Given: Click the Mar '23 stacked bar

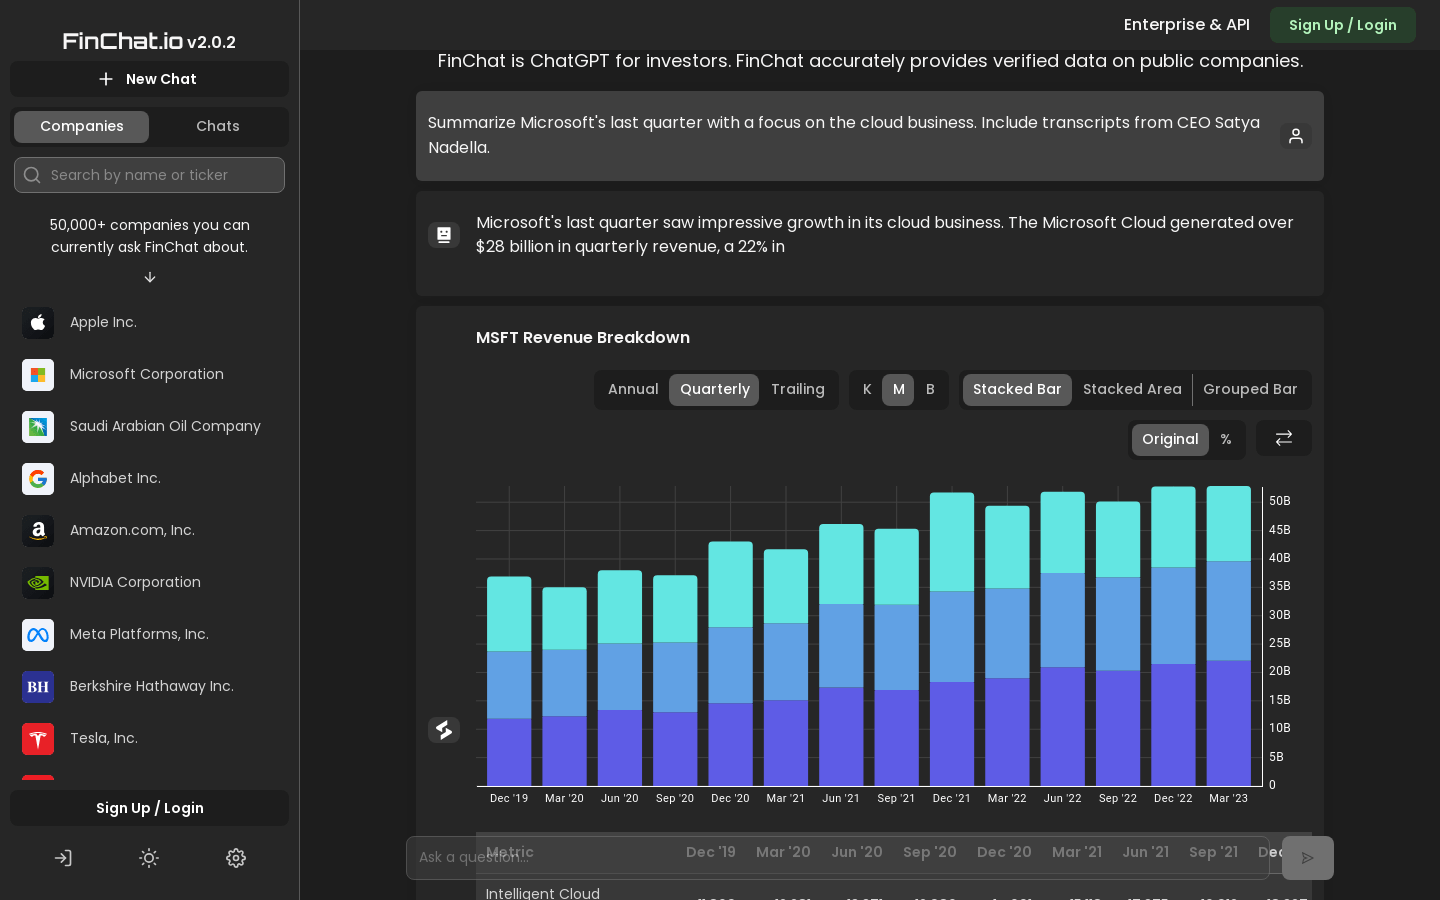Looking at the screenshot, I should point(1228,636).
